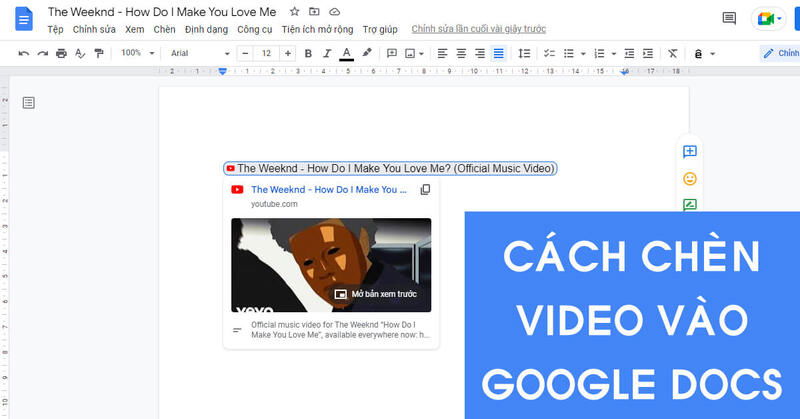
Task: Click the clear formatting icon
Action: [x=672, y=53]
